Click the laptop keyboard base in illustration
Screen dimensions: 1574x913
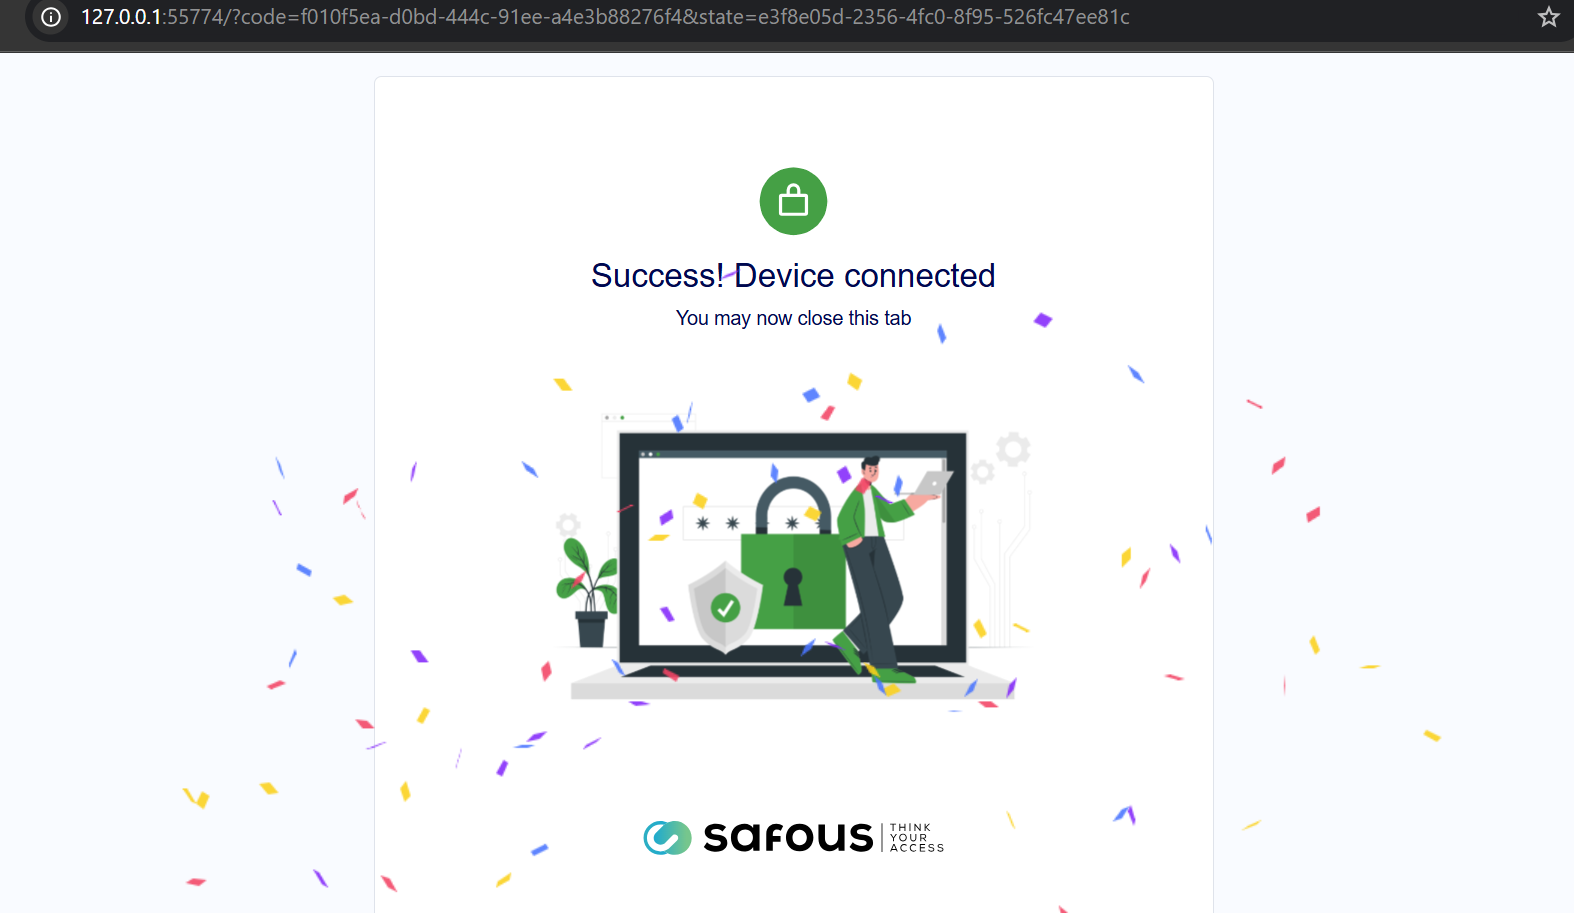pos(793,681)
